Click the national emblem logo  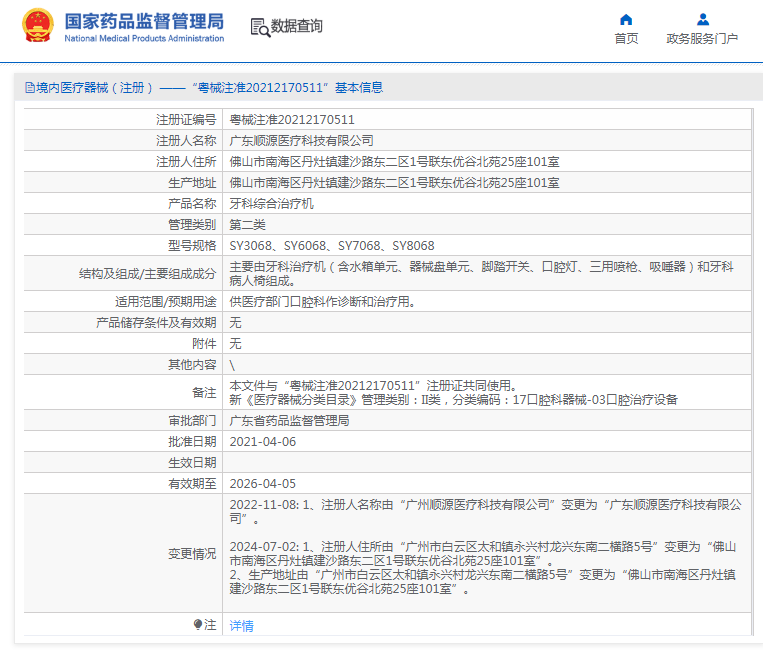[37, 26]
